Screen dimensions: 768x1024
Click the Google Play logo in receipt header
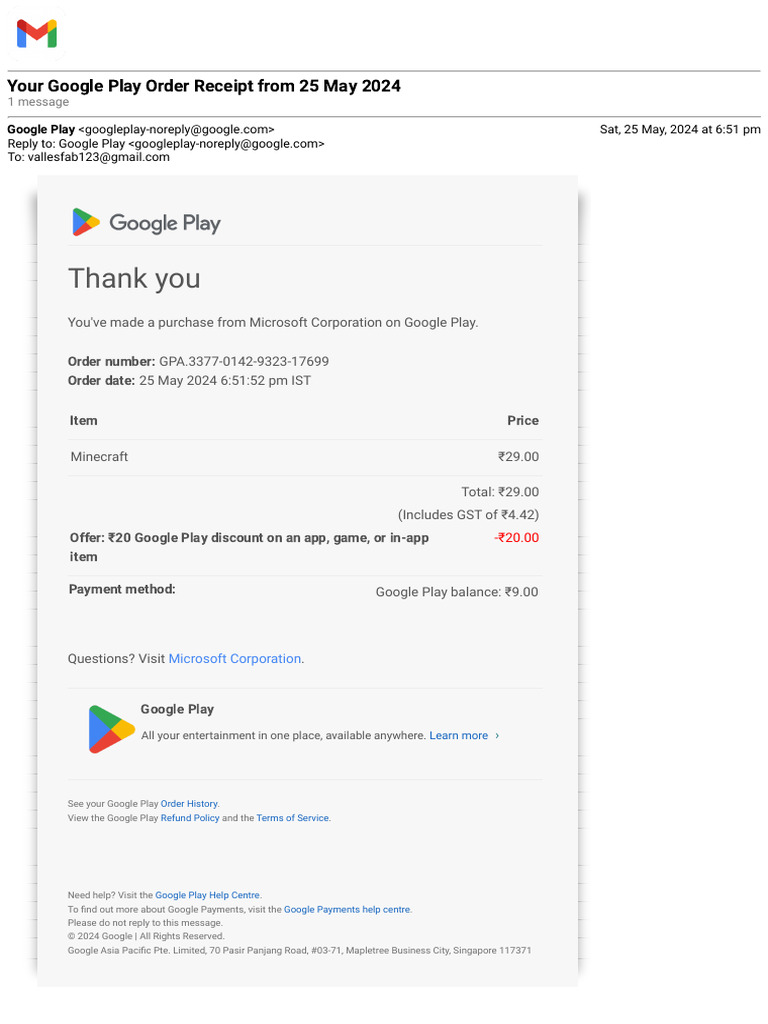pyautogui.click(x=146, y=222)
